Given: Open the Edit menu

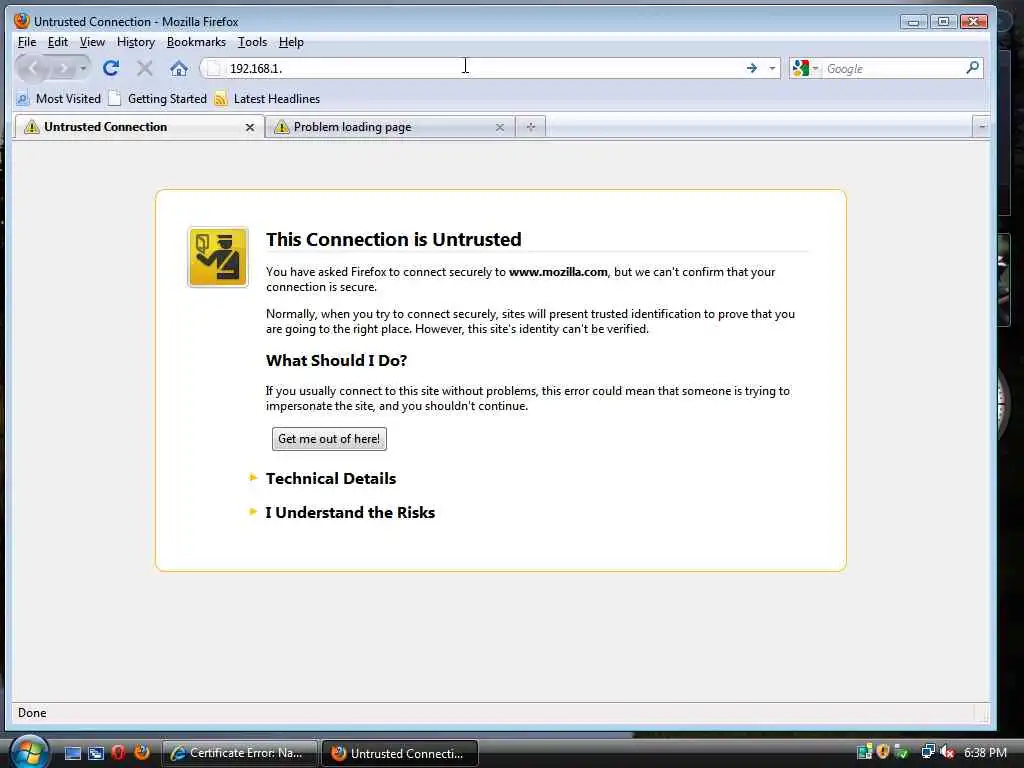Looking at the screenshot, I should [57, 42].
